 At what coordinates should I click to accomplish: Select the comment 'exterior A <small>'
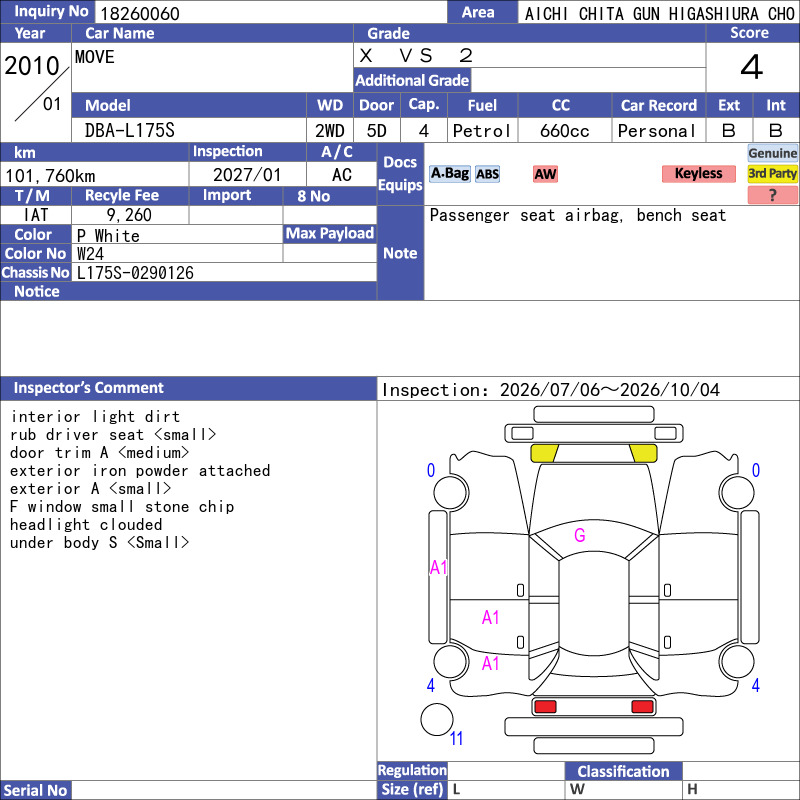point(91,488)
